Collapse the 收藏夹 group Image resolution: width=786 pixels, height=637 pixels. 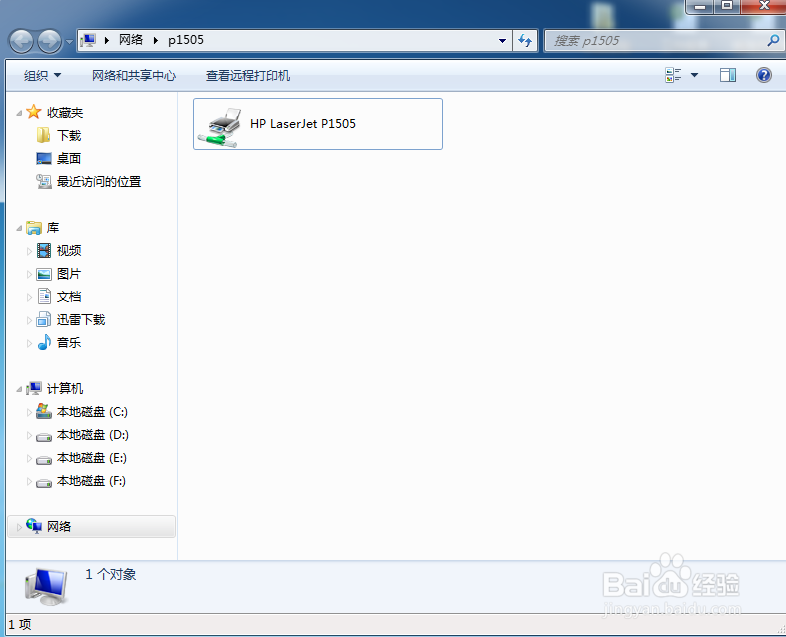click(x=19, y=113)
